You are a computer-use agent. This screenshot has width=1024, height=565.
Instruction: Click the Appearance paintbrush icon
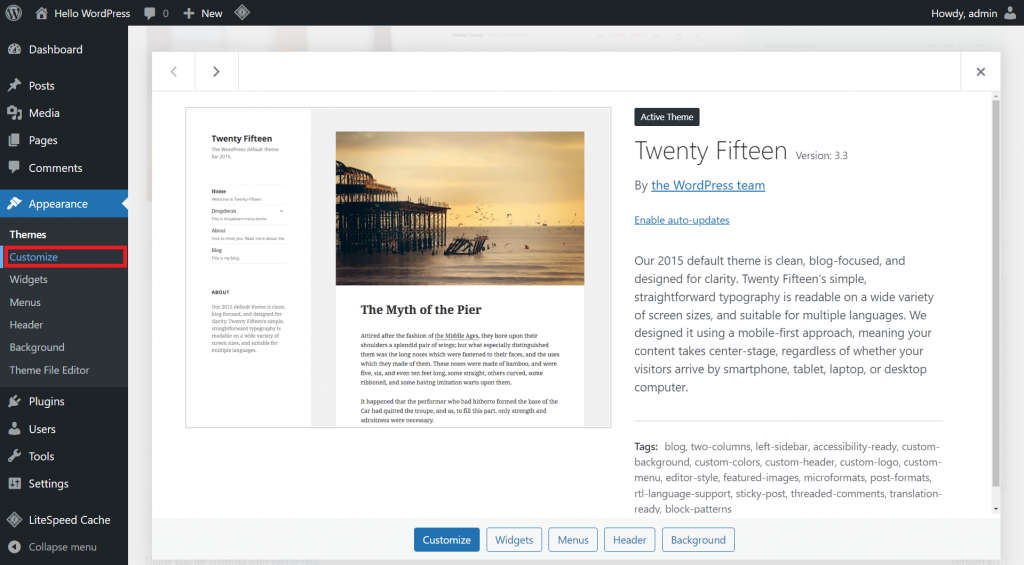coord(14,203)
